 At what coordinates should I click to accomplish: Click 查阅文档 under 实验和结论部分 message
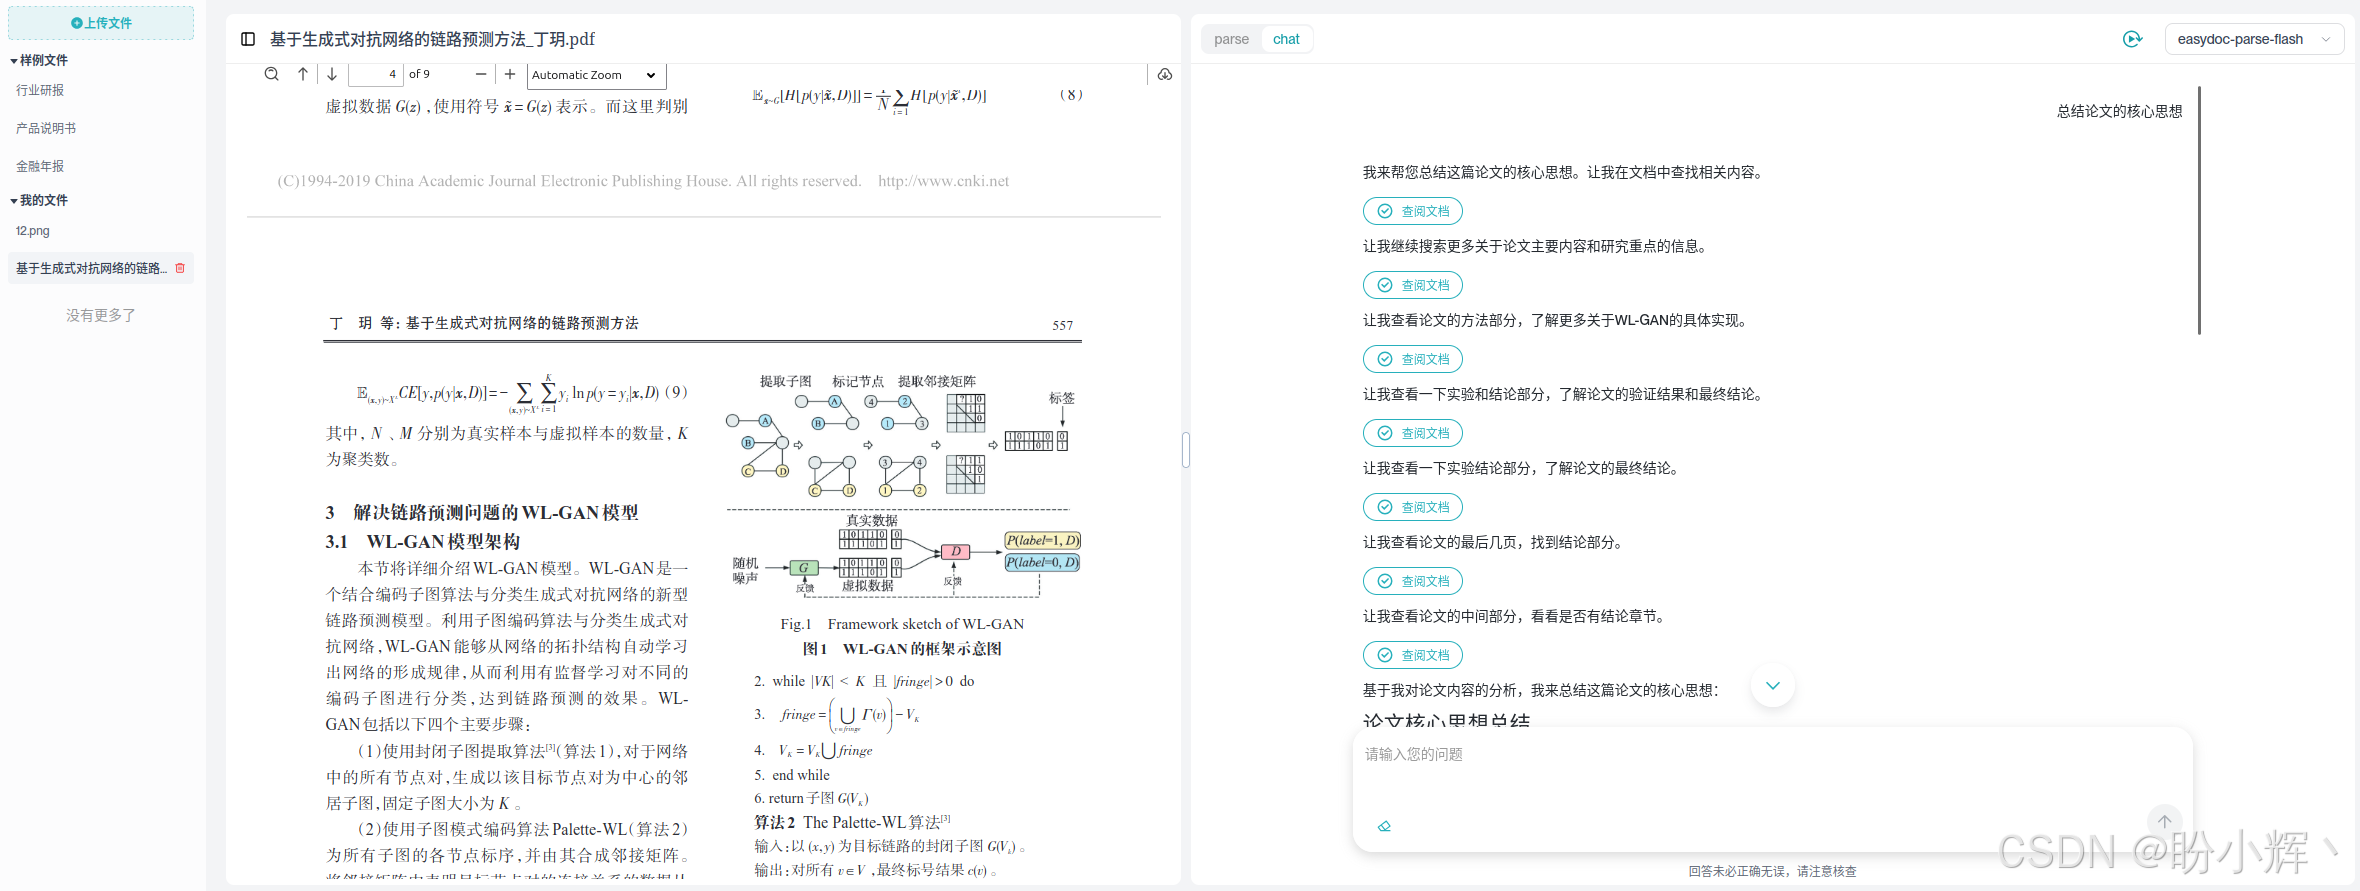point(1413,433)
